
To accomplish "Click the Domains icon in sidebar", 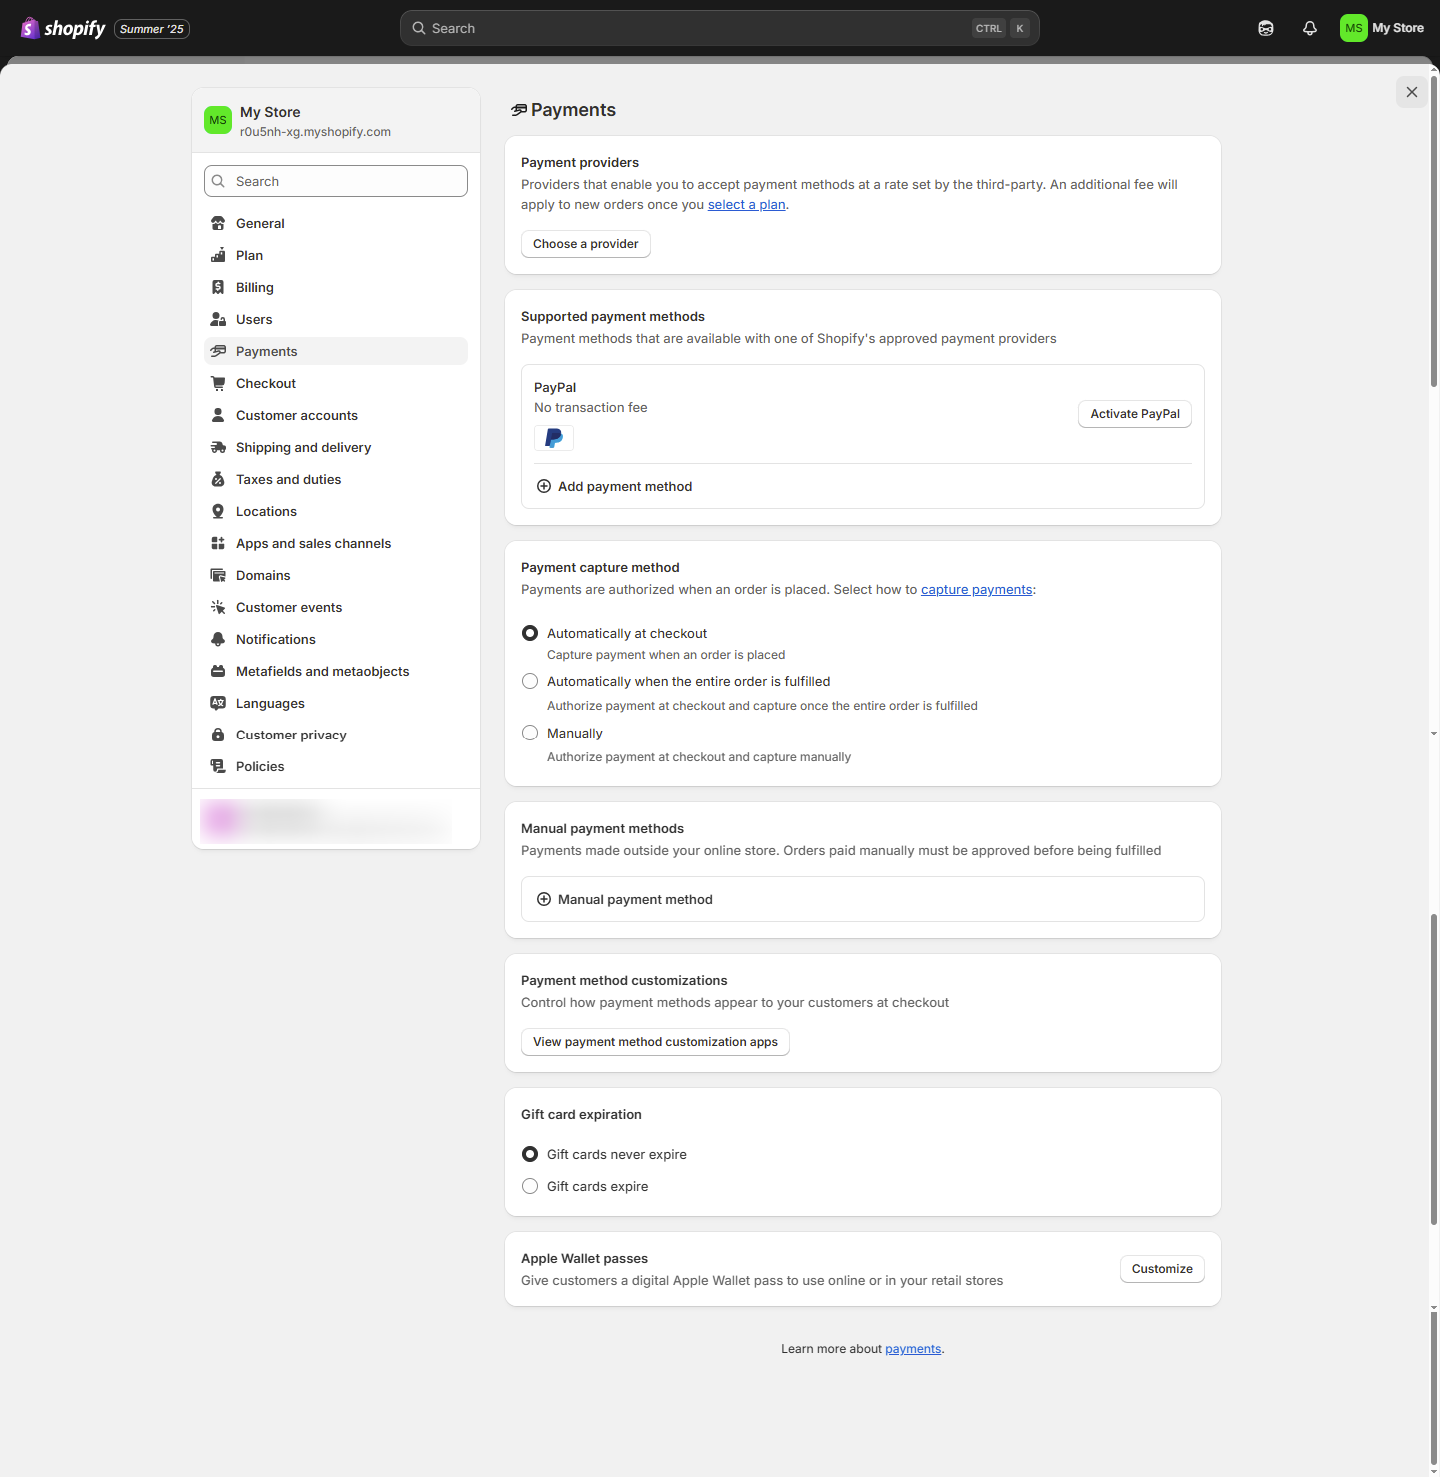I will pos(218,575).
